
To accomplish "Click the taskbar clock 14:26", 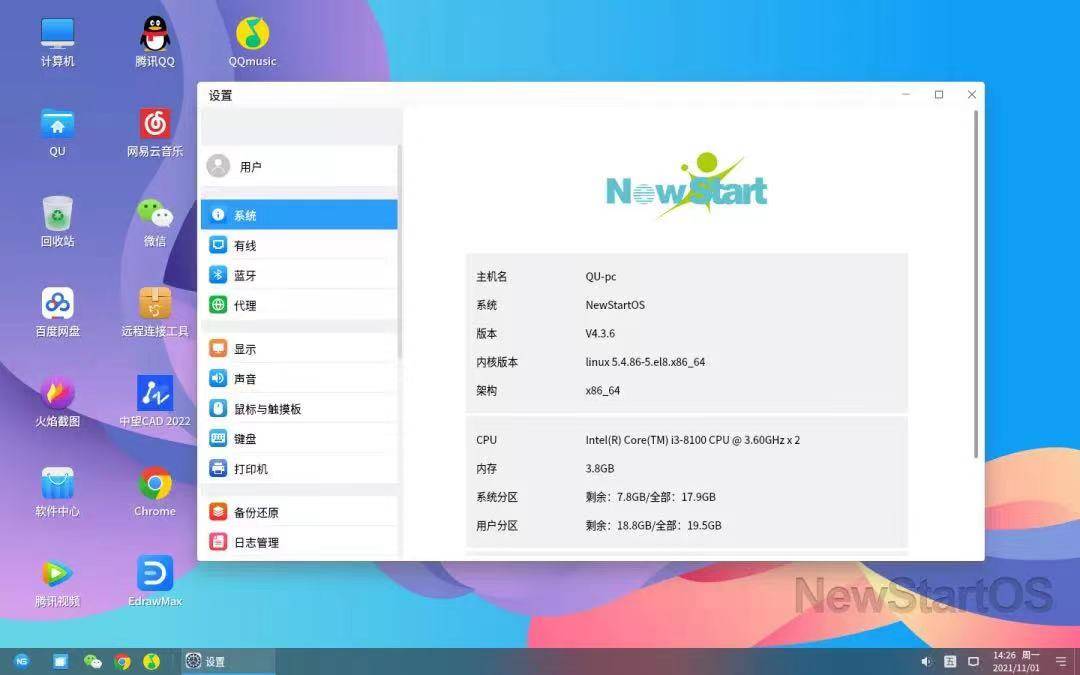I will (x=1016, y=661).
